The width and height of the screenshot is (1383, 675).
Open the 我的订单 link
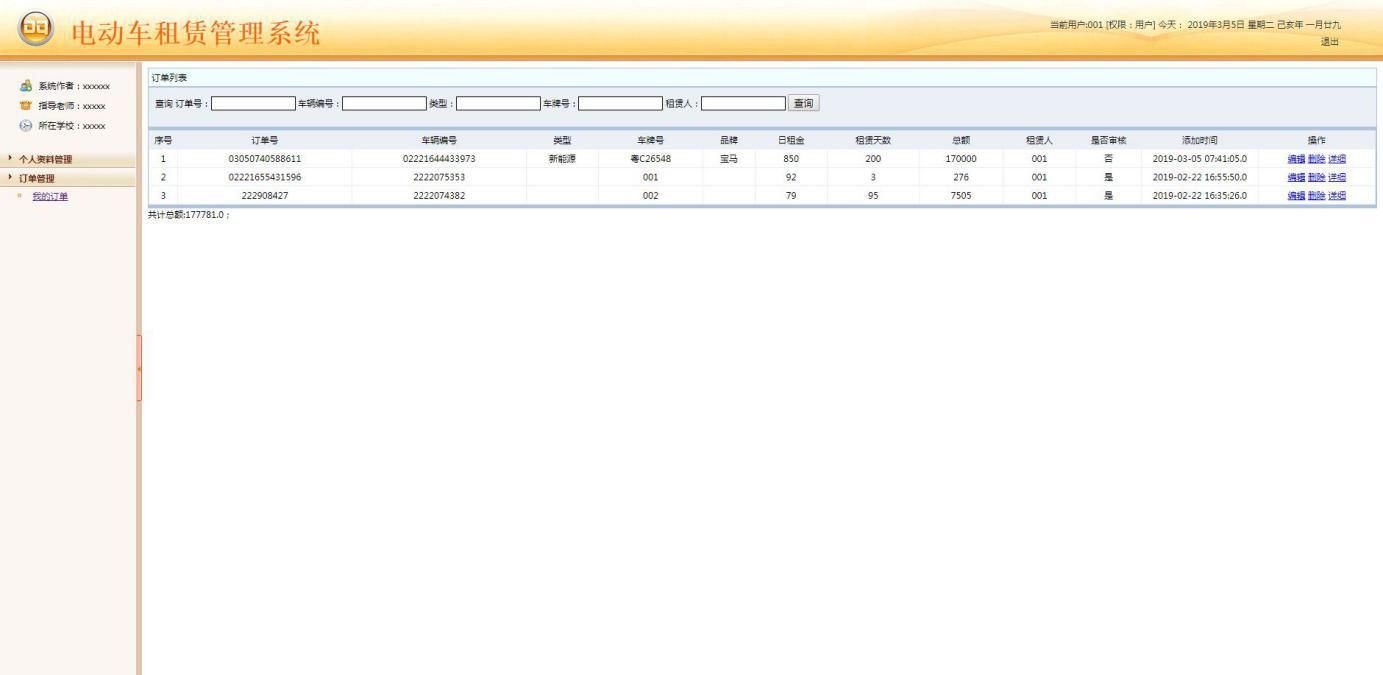pos(50,196)
